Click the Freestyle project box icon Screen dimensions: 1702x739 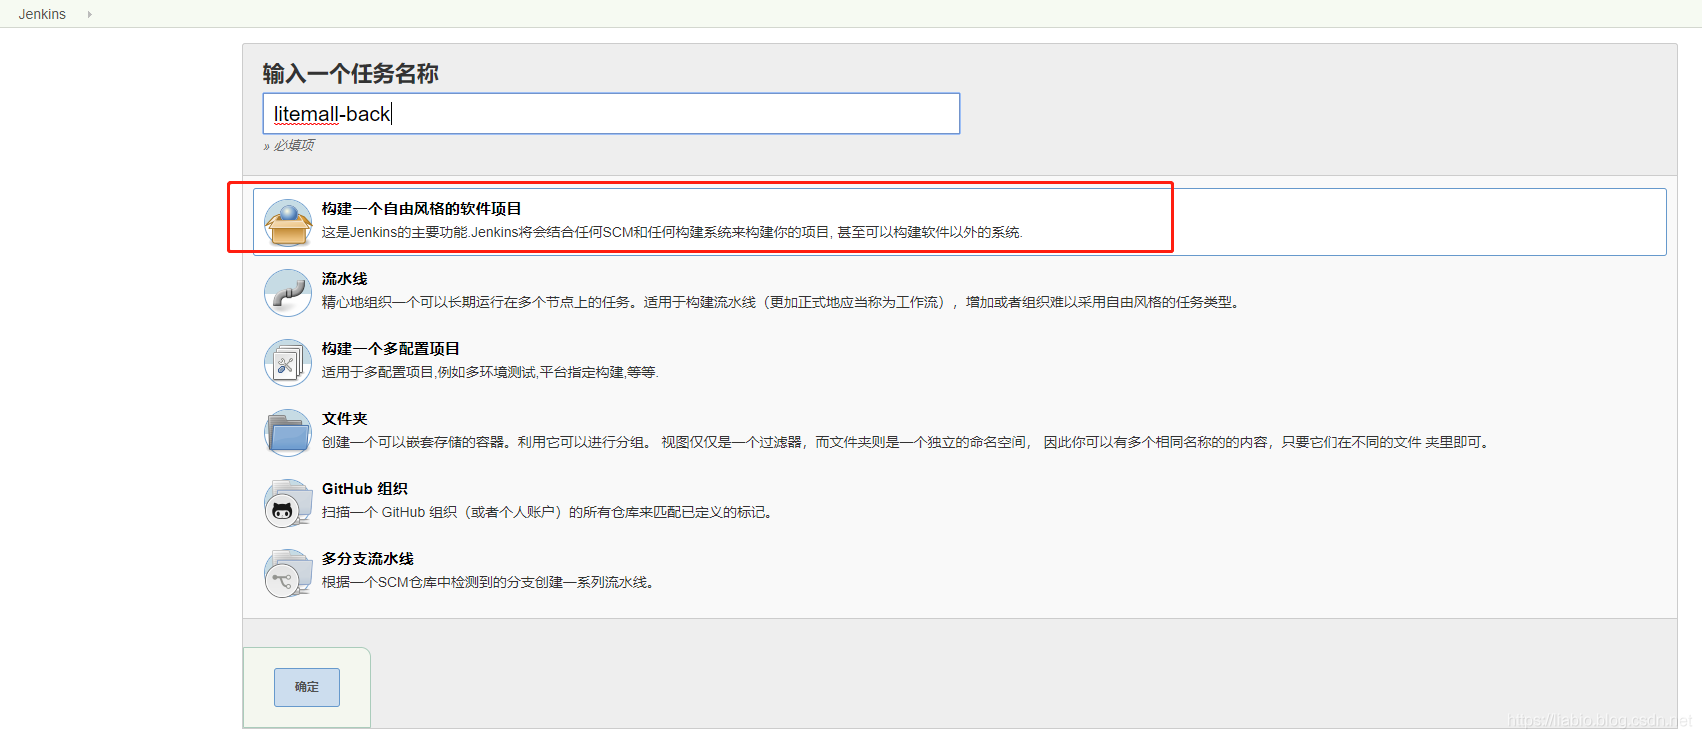[x=288, y=222]
